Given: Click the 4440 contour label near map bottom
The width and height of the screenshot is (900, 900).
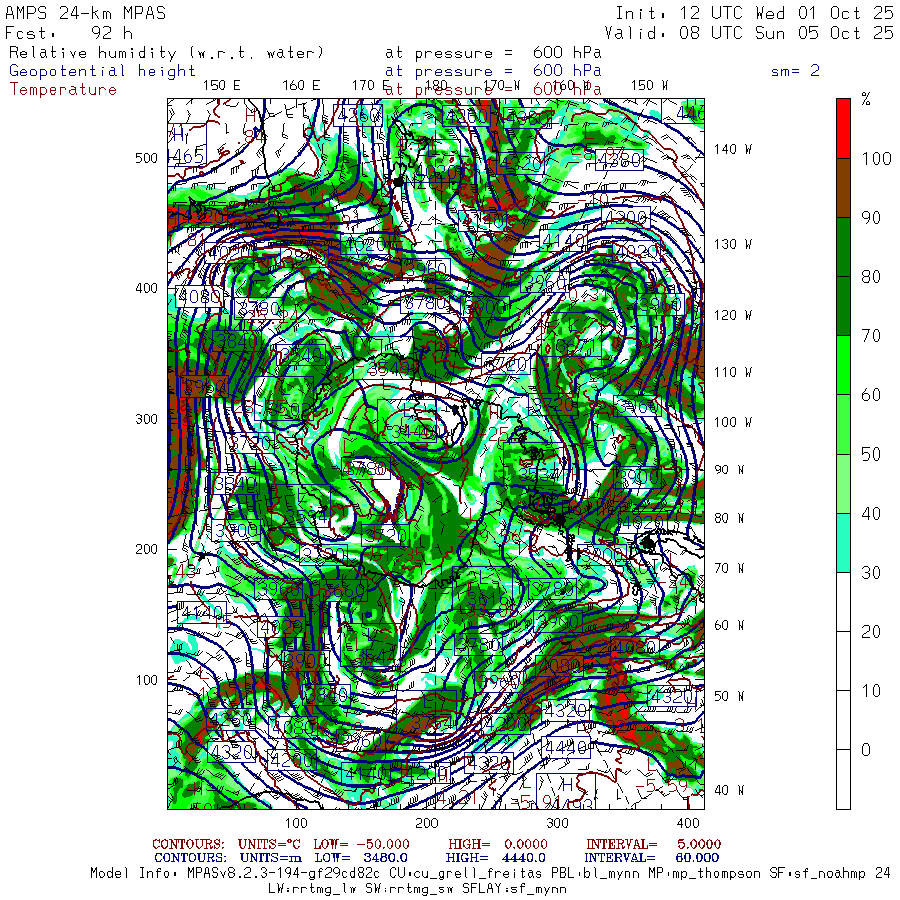Looking at the screenshot, I should (565, 747).
